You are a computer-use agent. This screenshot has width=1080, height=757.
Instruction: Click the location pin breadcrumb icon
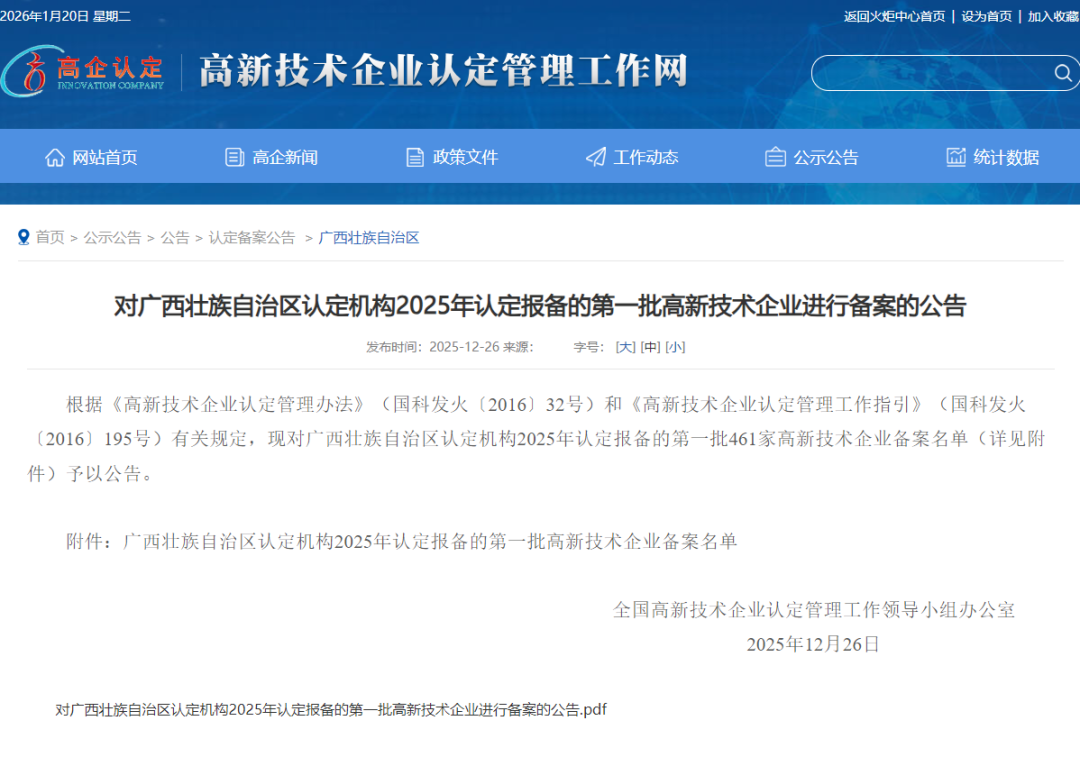(24, 237)
